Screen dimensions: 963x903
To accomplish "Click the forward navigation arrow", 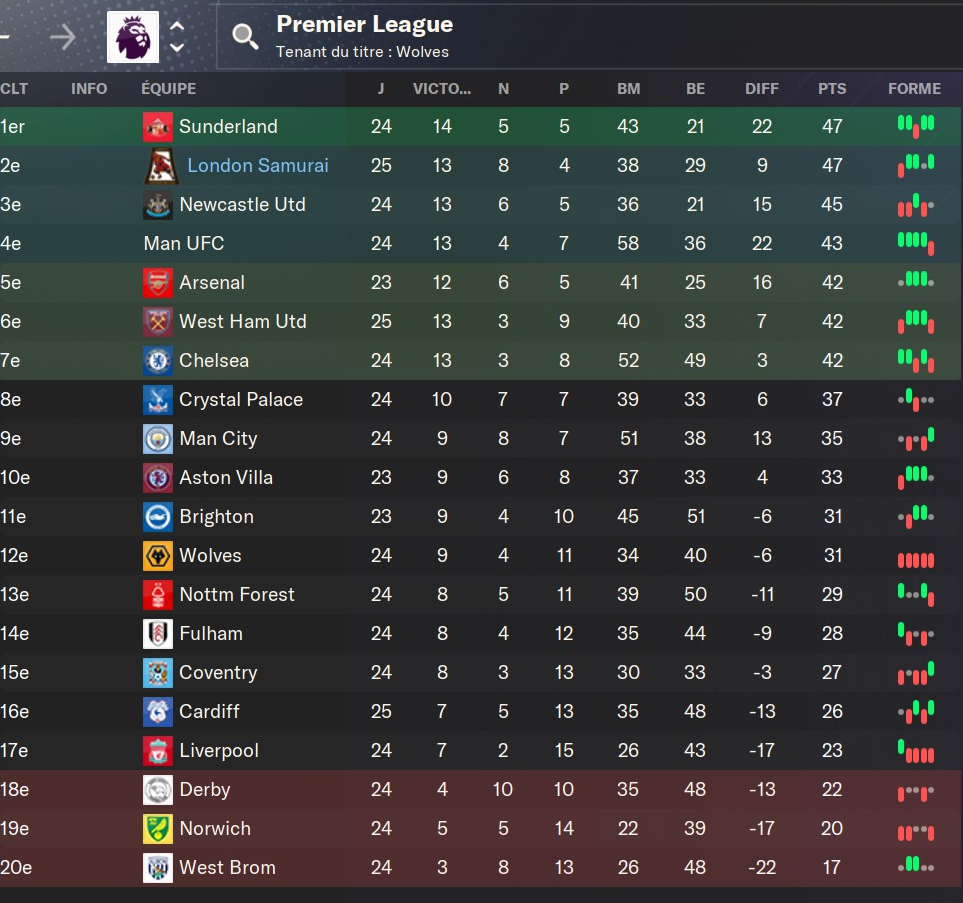I will coord(63,37).
